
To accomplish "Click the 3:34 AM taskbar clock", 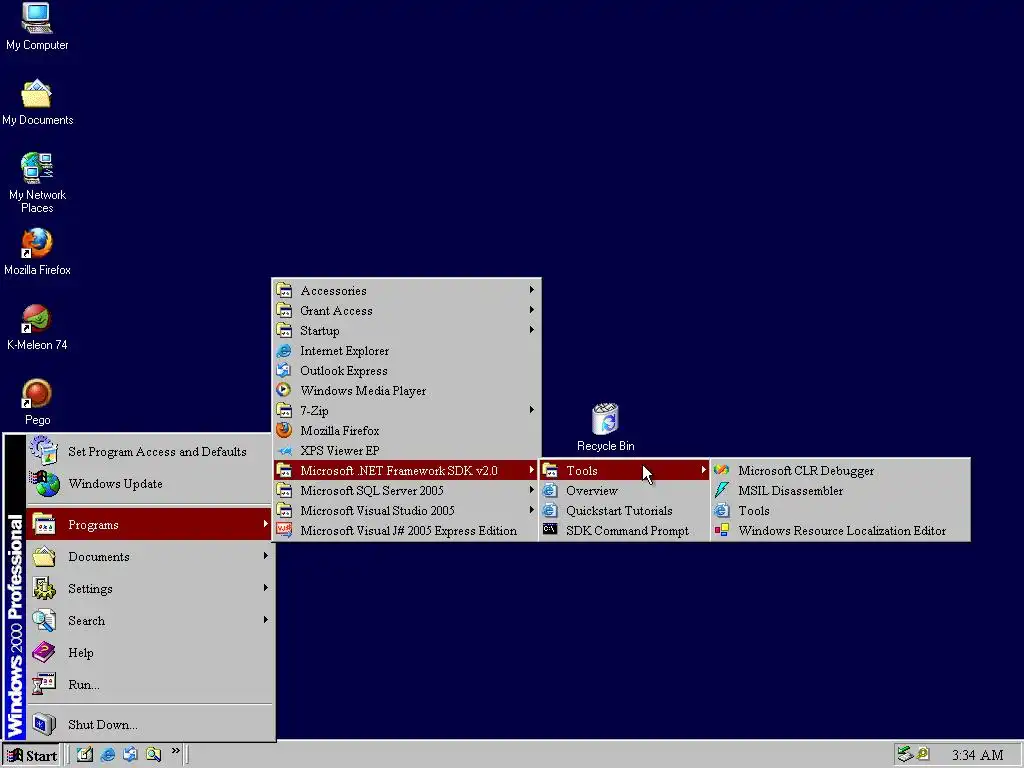I will coord(977,755).
